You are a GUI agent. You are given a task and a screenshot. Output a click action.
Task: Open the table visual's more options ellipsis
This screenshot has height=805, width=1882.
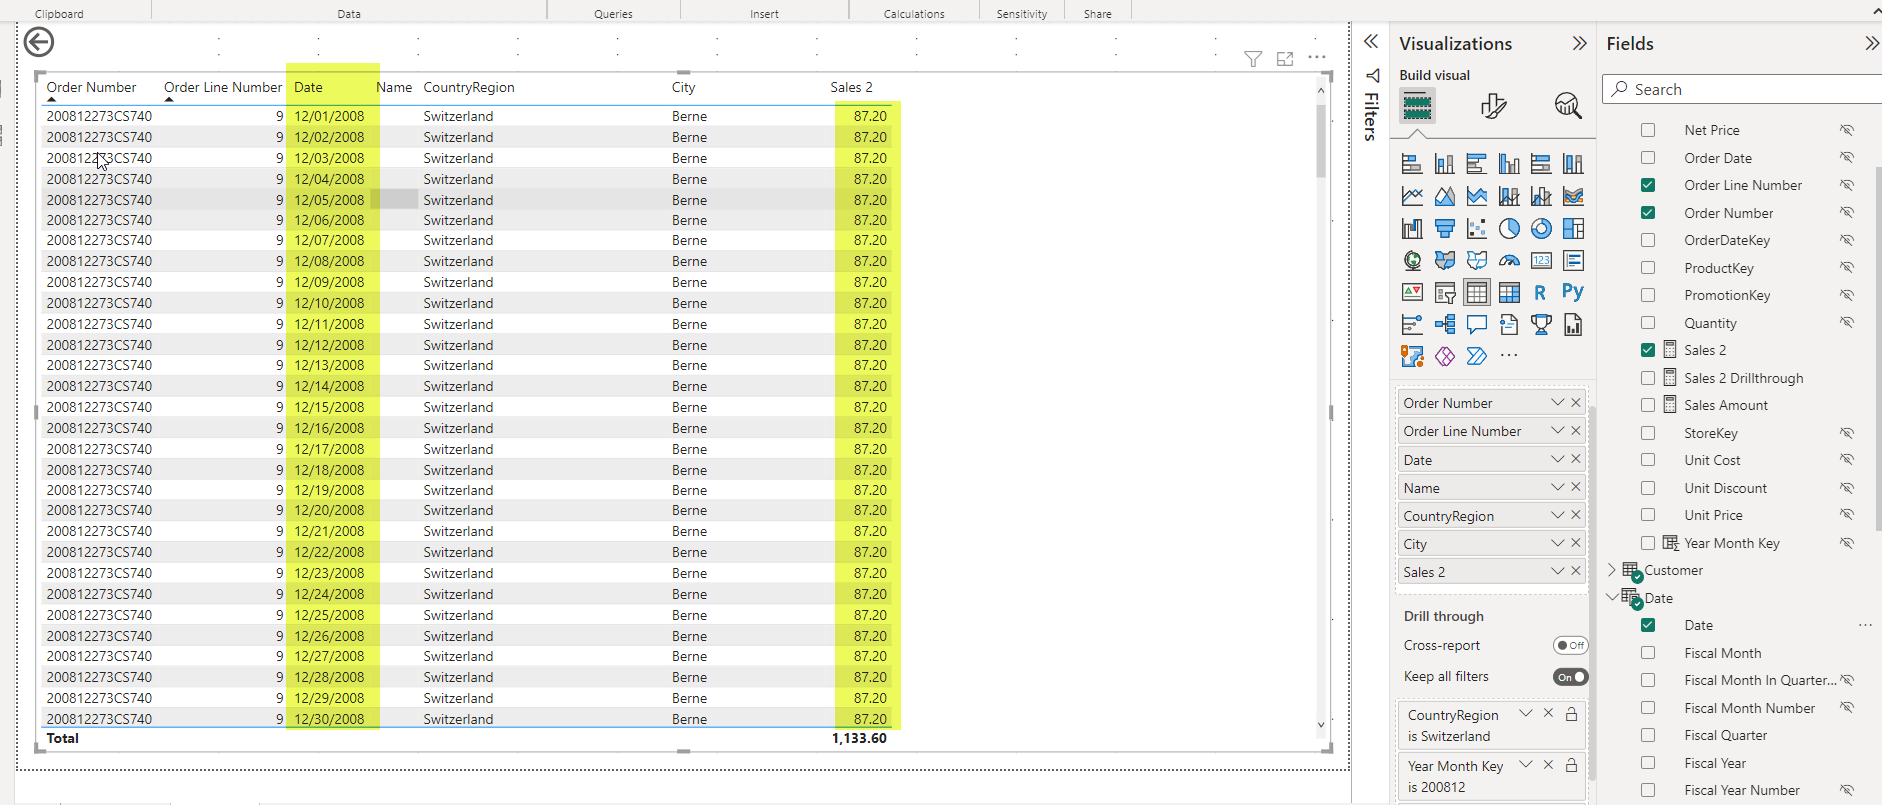[1317, 58]
